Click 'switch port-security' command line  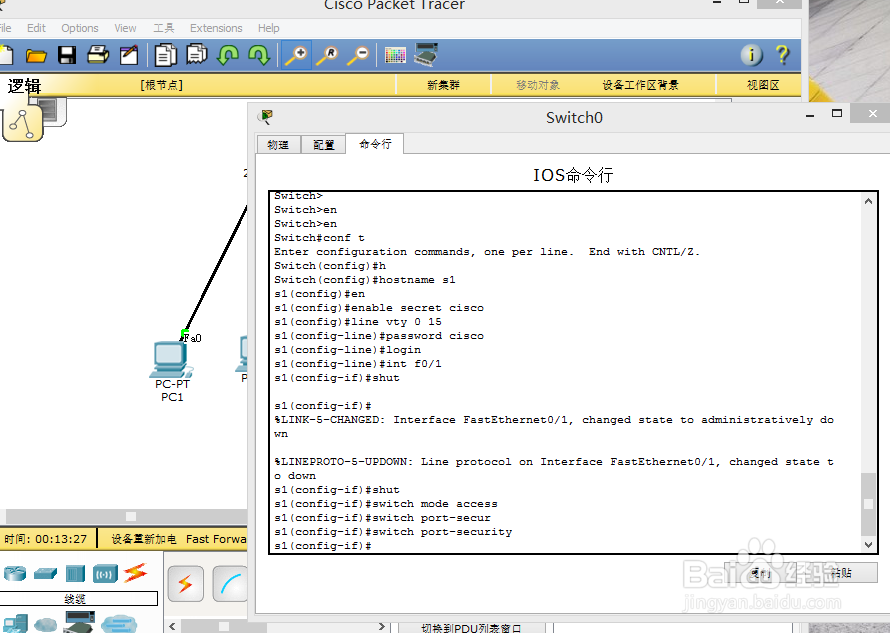click(393, 532)
